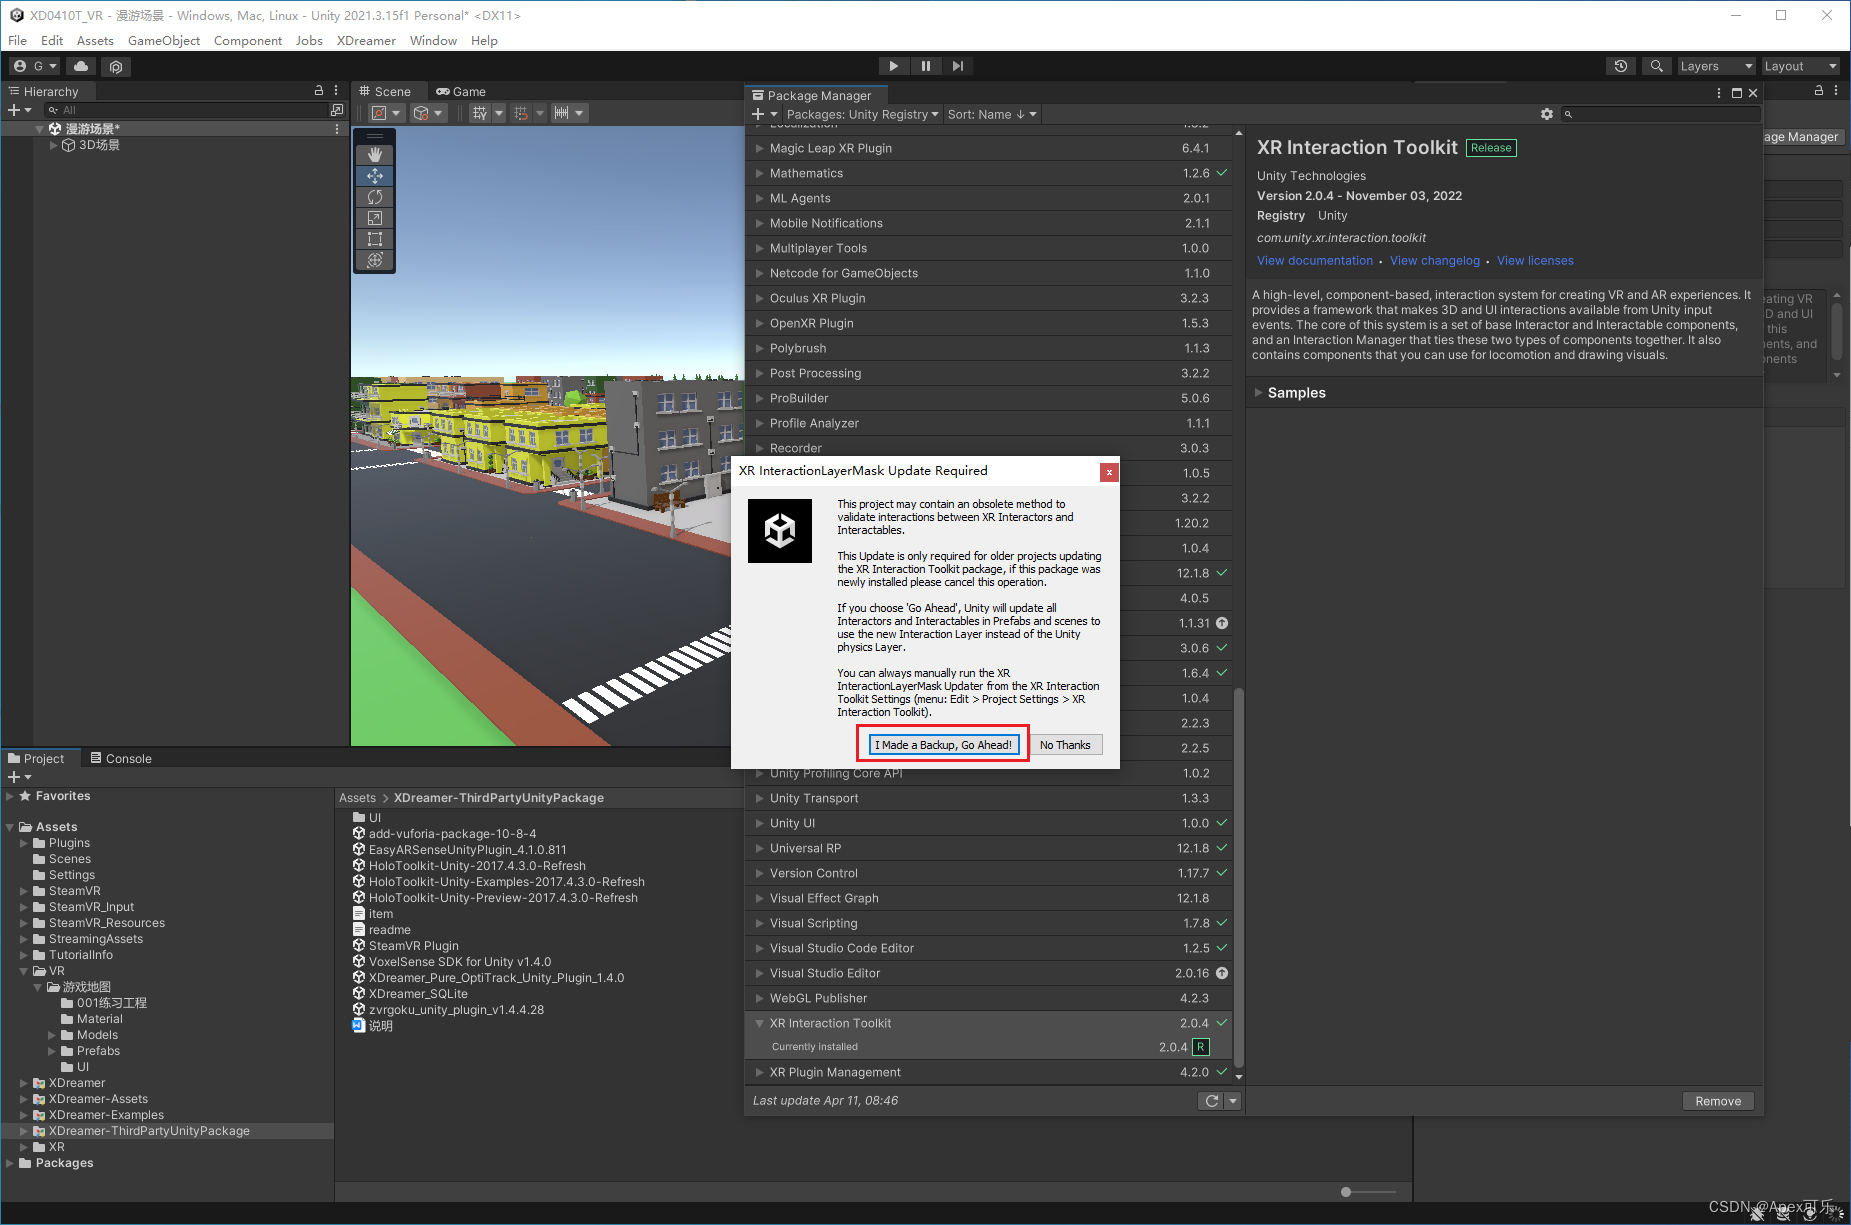The height and width of the screenshot is (1225, 1851).
Task: Switch to the Game tab
Action: (x=461, y=91)
